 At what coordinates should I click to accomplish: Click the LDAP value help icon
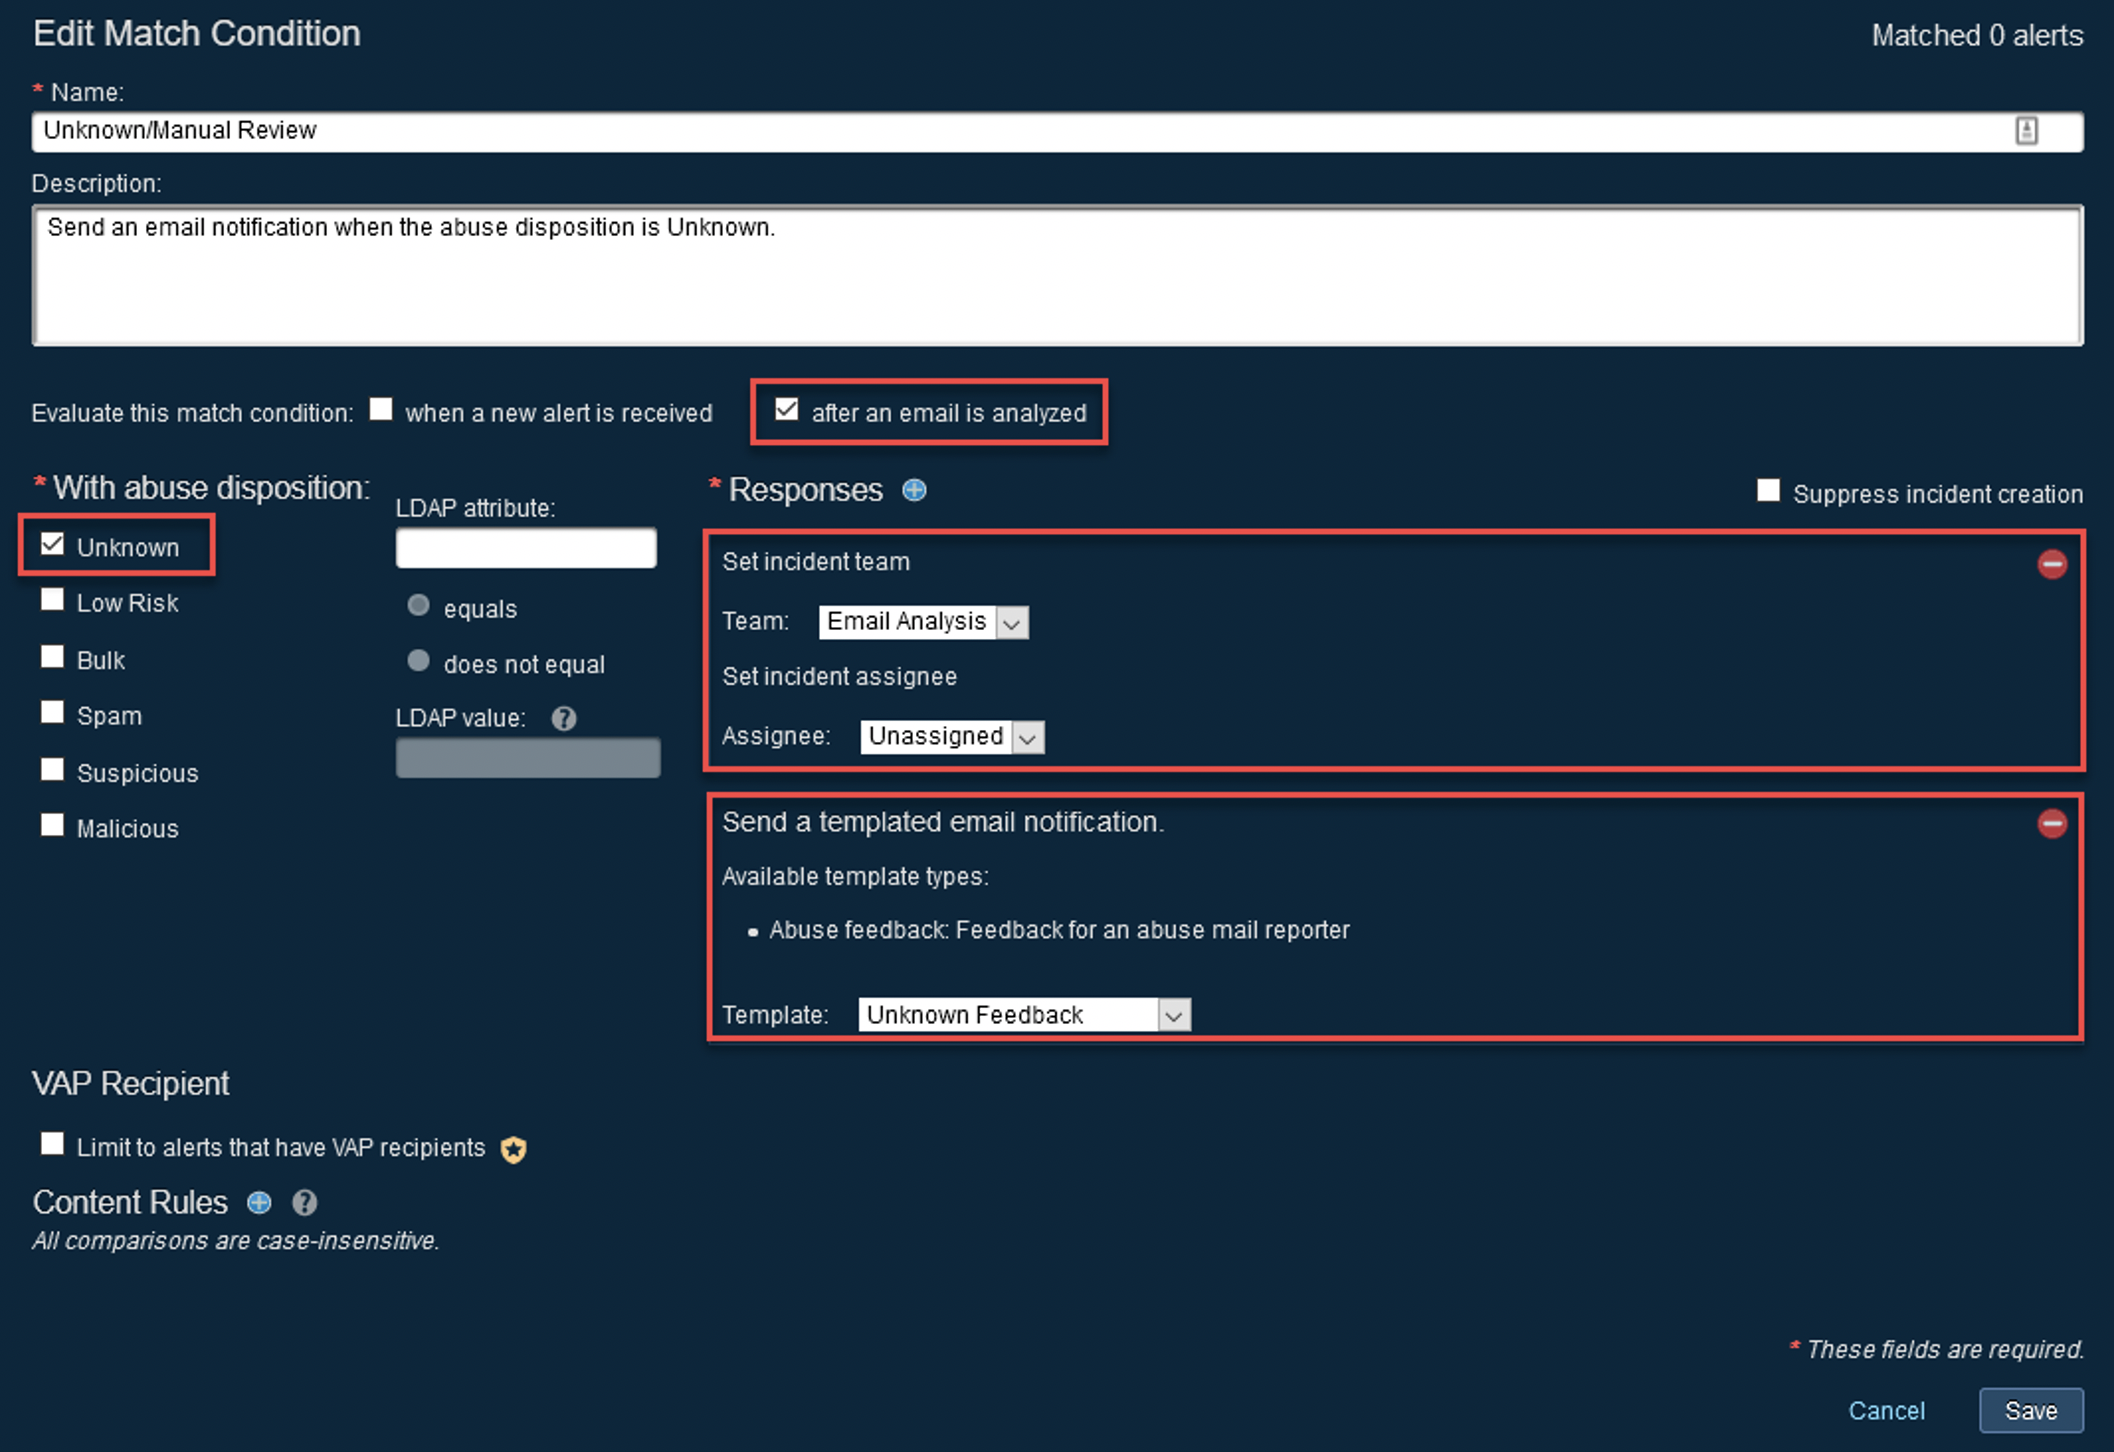coord(564,718)
